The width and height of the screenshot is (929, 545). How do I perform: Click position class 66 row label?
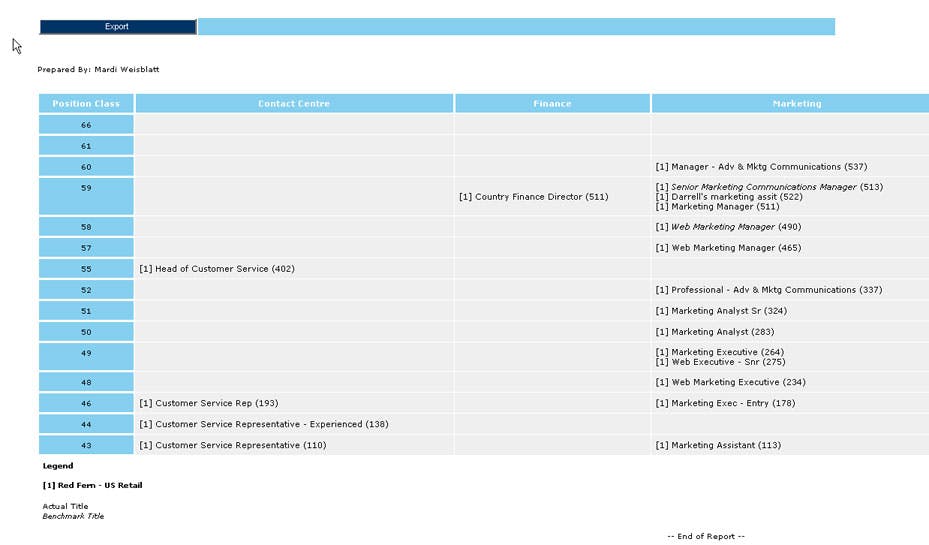coord(86,125)
